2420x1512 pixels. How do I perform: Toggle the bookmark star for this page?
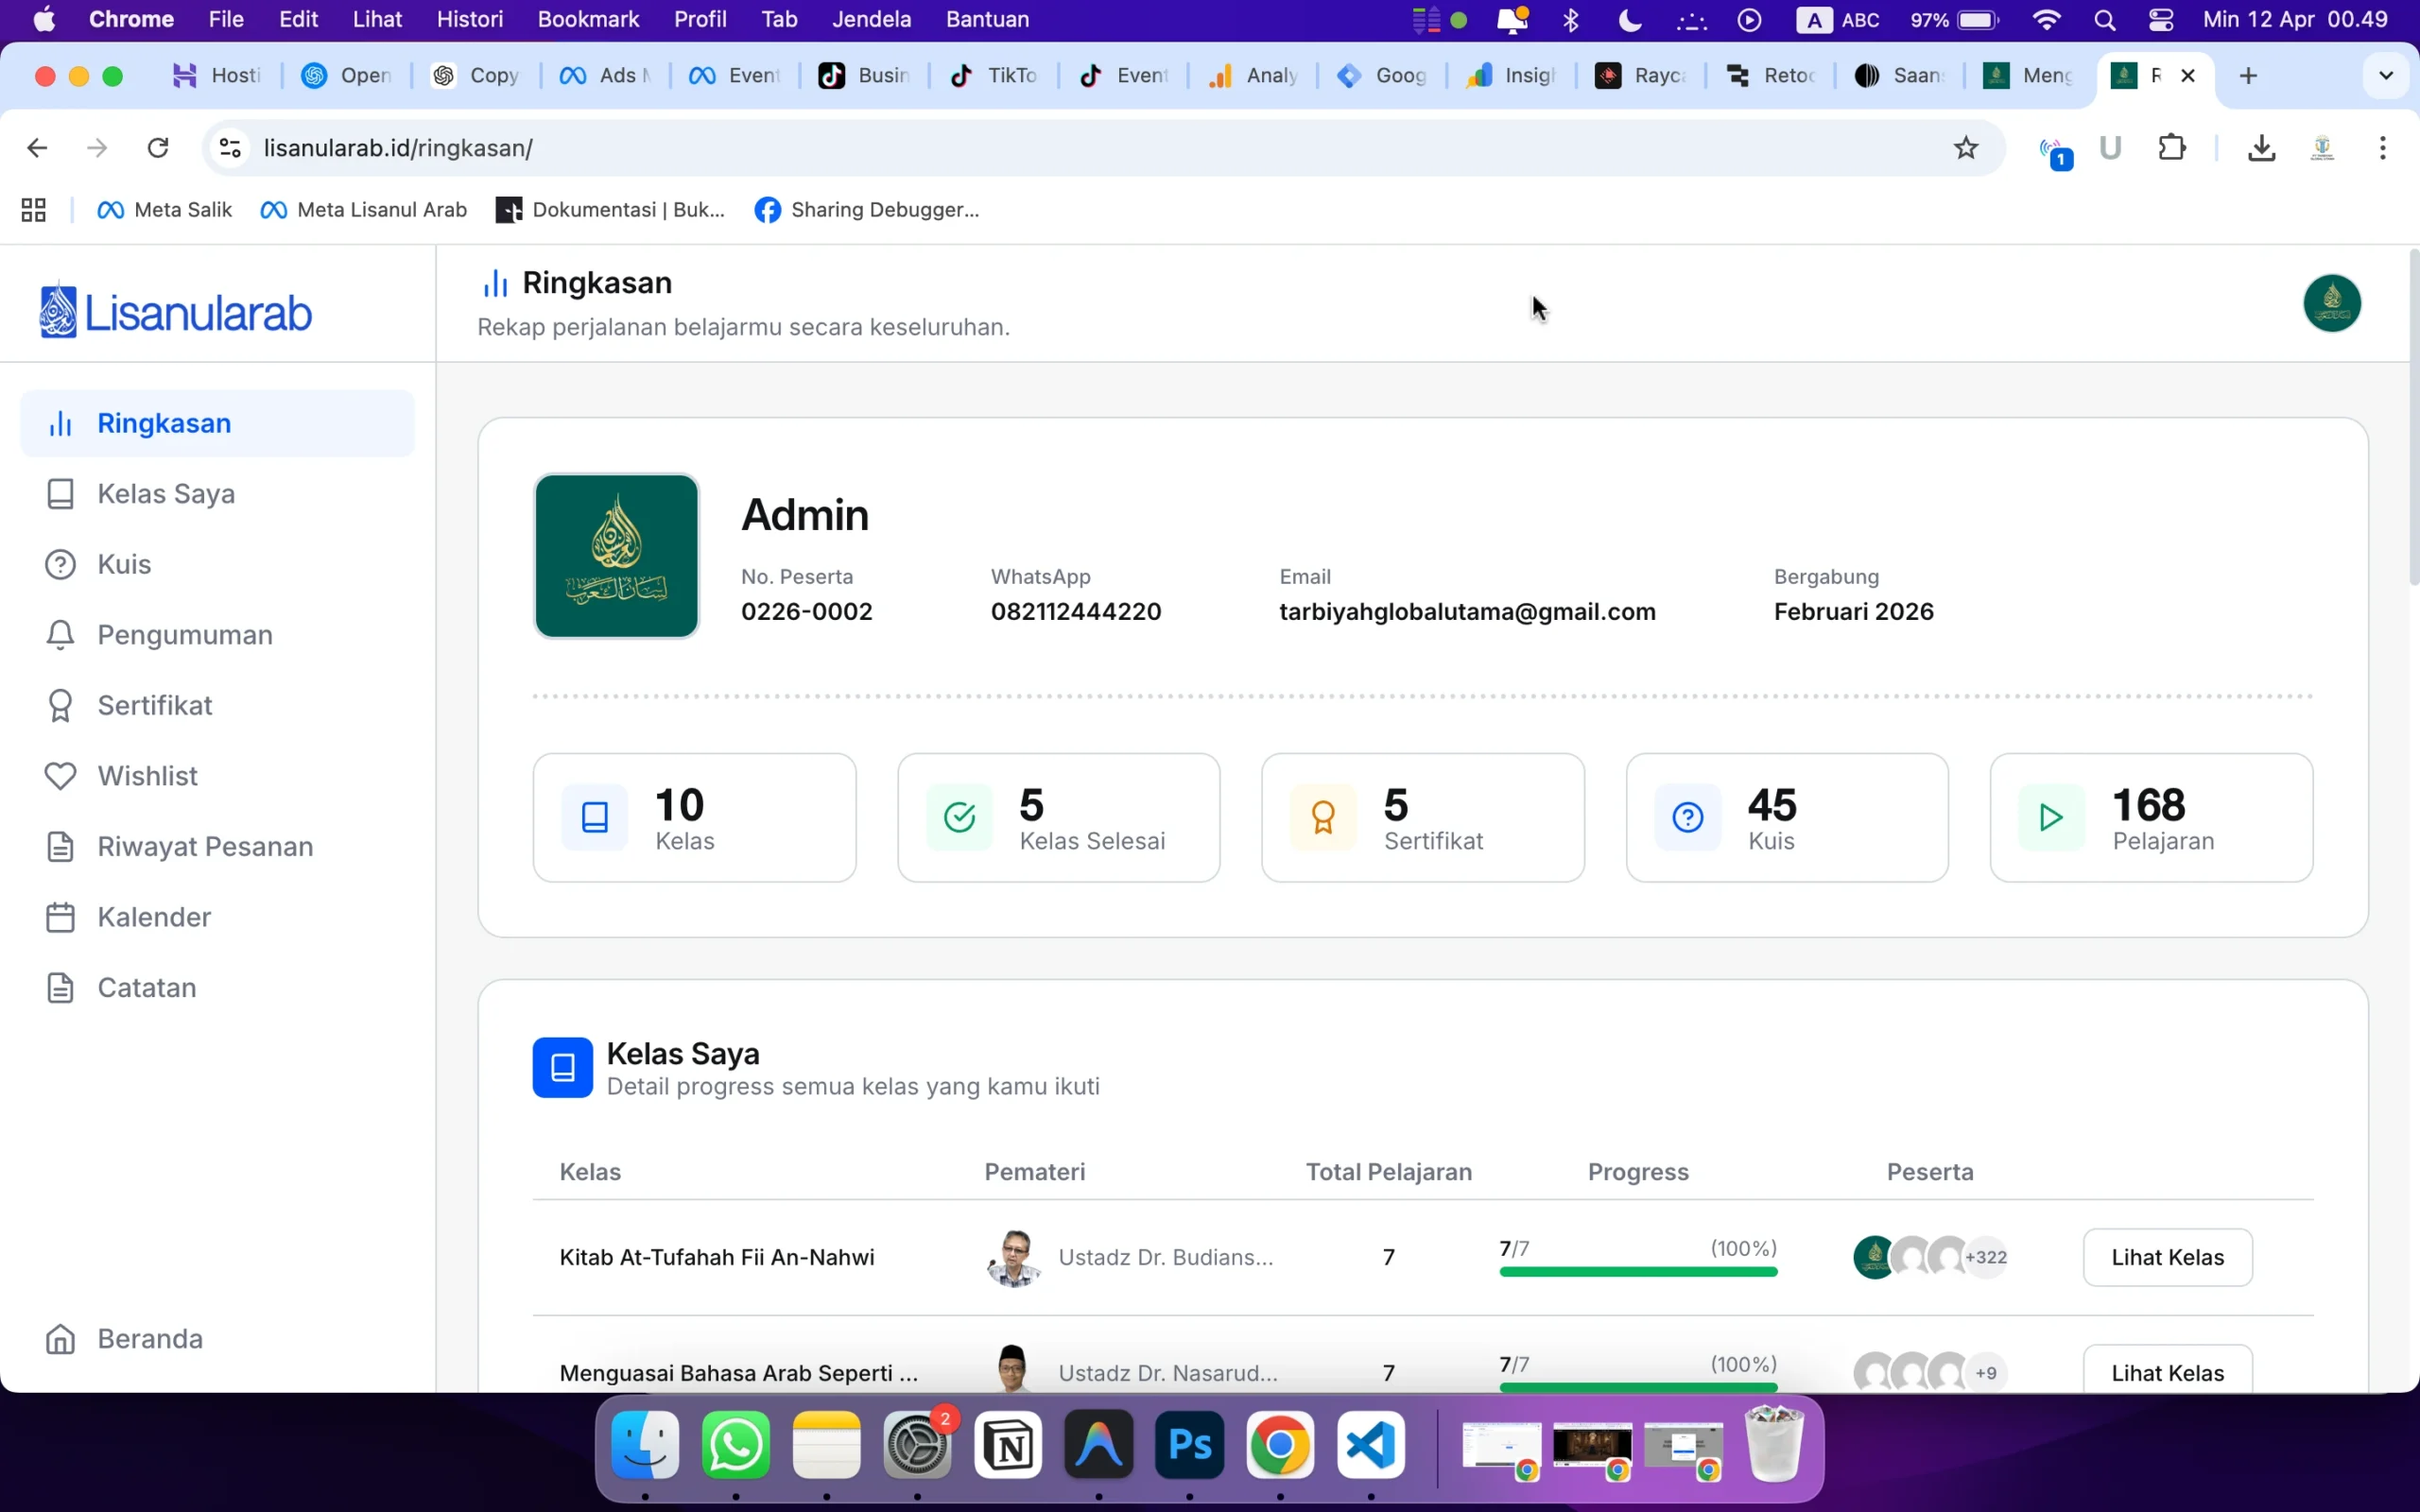tap(1965, 147)
